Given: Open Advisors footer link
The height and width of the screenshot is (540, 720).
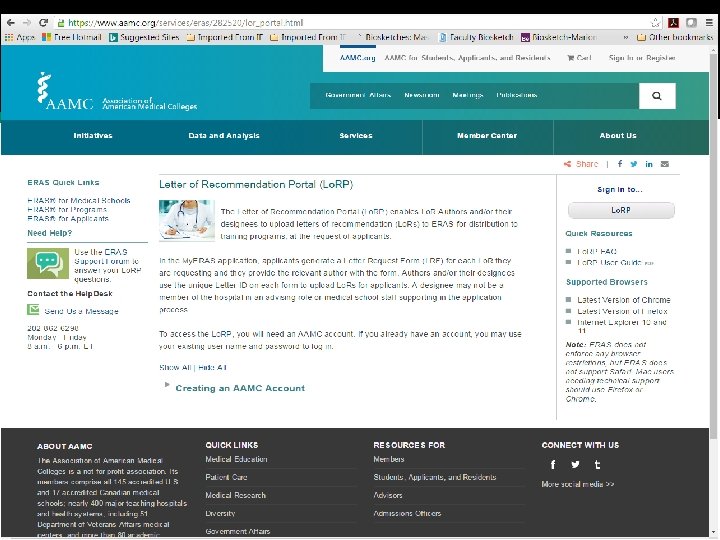Looking at the screenshot, I should click(388, 495).
